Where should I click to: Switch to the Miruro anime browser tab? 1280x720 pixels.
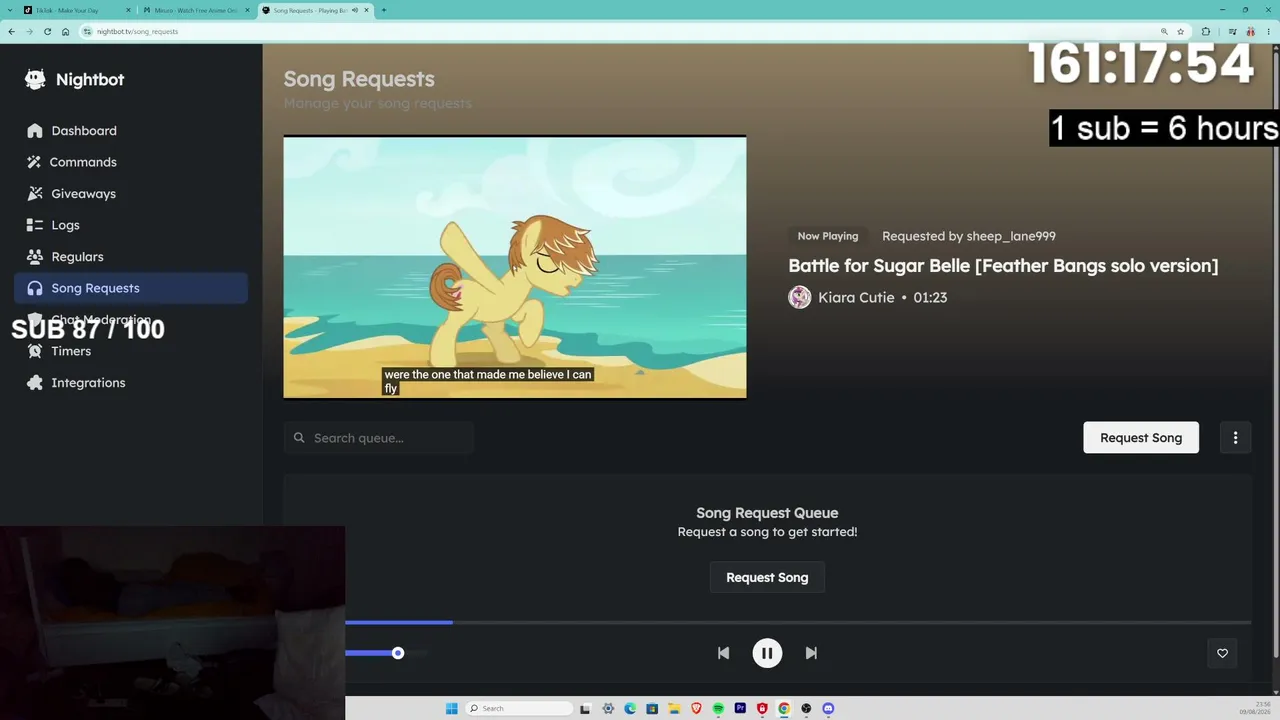coord(196,10)
